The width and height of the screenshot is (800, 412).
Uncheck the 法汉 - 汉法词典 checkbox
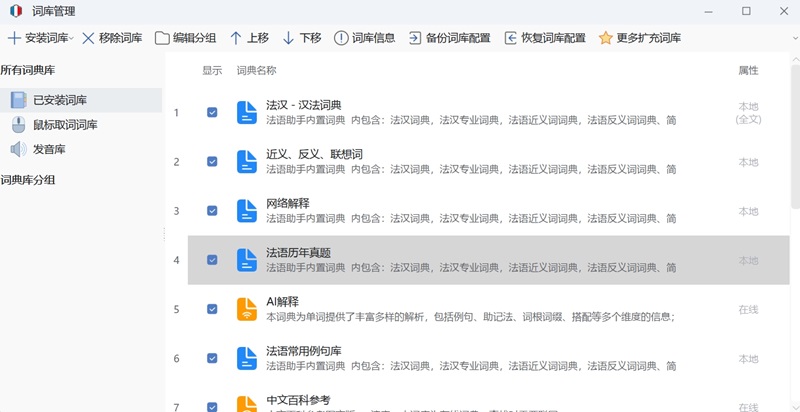(x=212, y=112)
